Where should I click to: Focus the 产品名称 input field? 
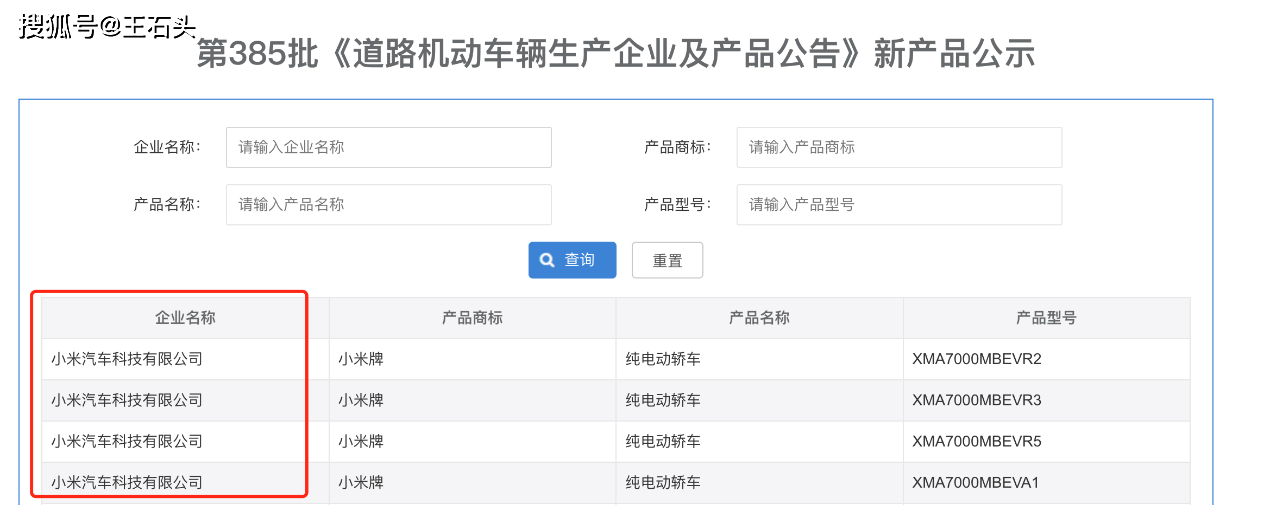click(389, 204)
